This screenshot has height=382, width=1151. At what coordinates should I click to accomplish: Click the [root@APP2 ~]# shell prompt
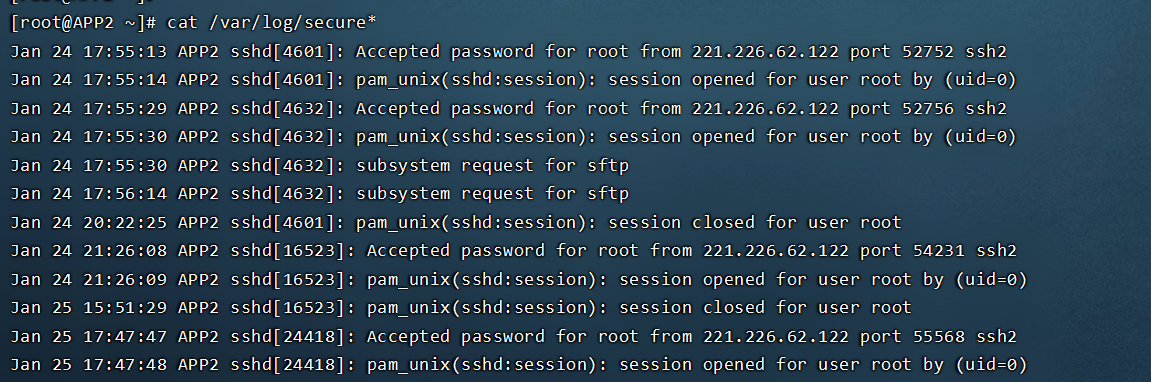84,23
